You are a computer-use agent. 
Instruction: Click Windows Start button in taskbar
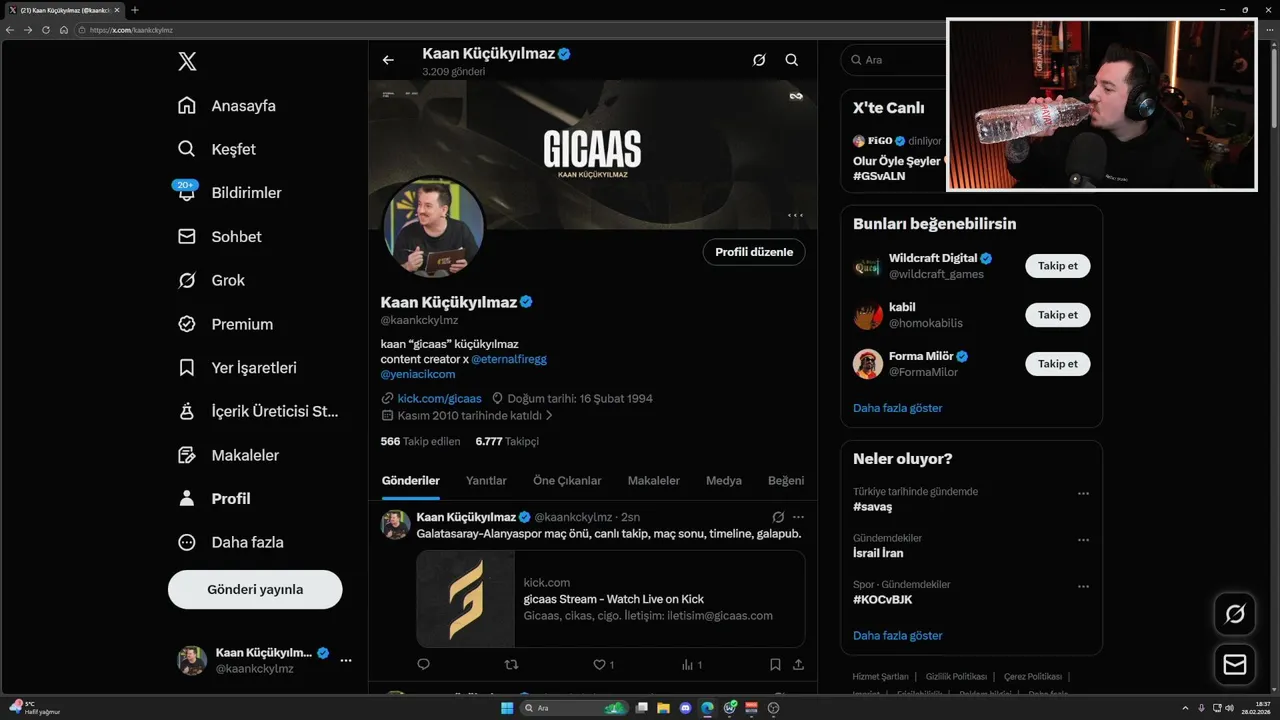point(507,708)
